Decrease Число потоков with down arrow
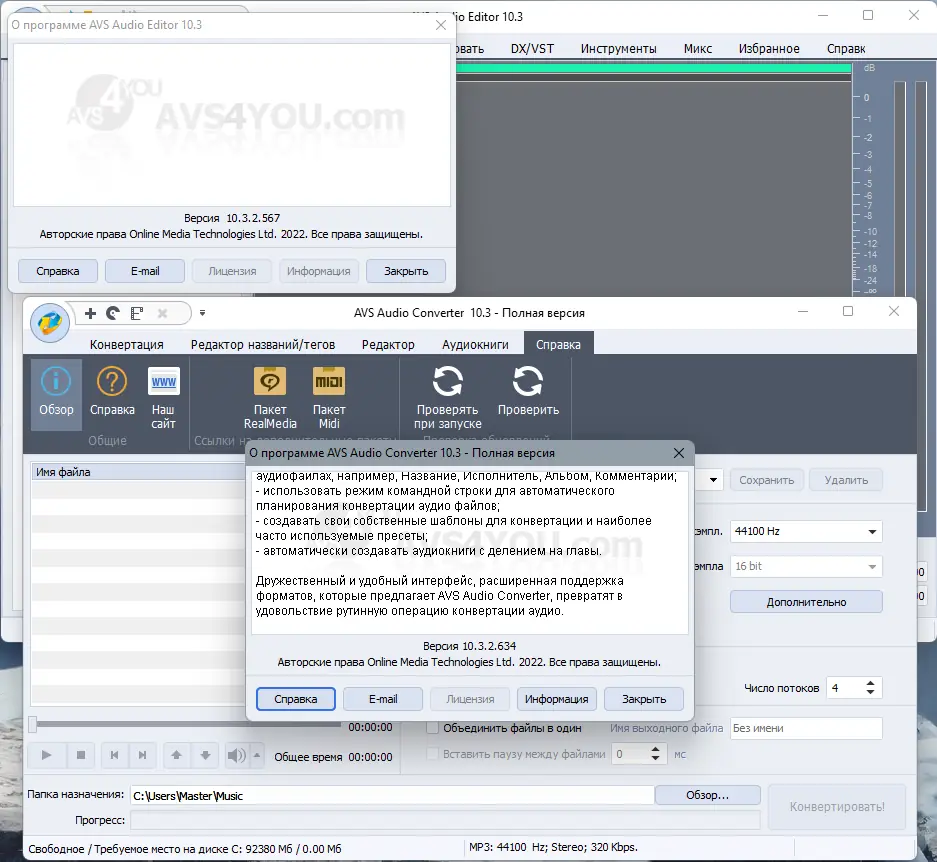Viewport: 937px width, 862px height. [871, 692]
